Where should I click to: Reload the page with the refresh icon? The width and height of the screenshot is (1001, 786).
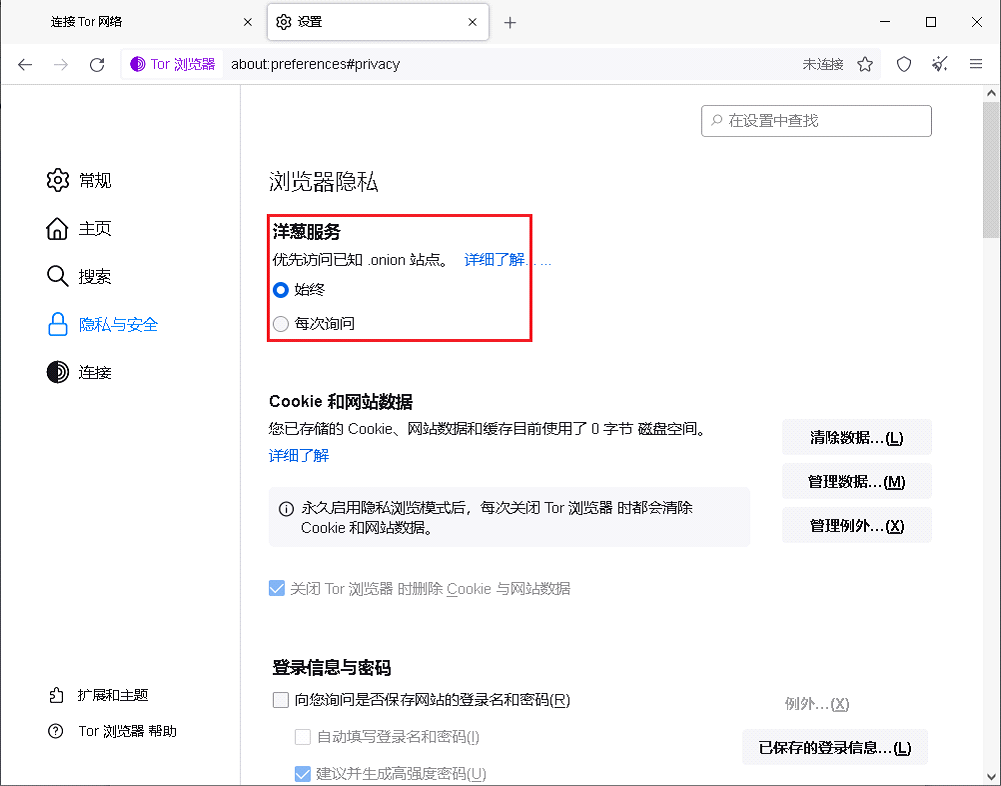(97, 64)
